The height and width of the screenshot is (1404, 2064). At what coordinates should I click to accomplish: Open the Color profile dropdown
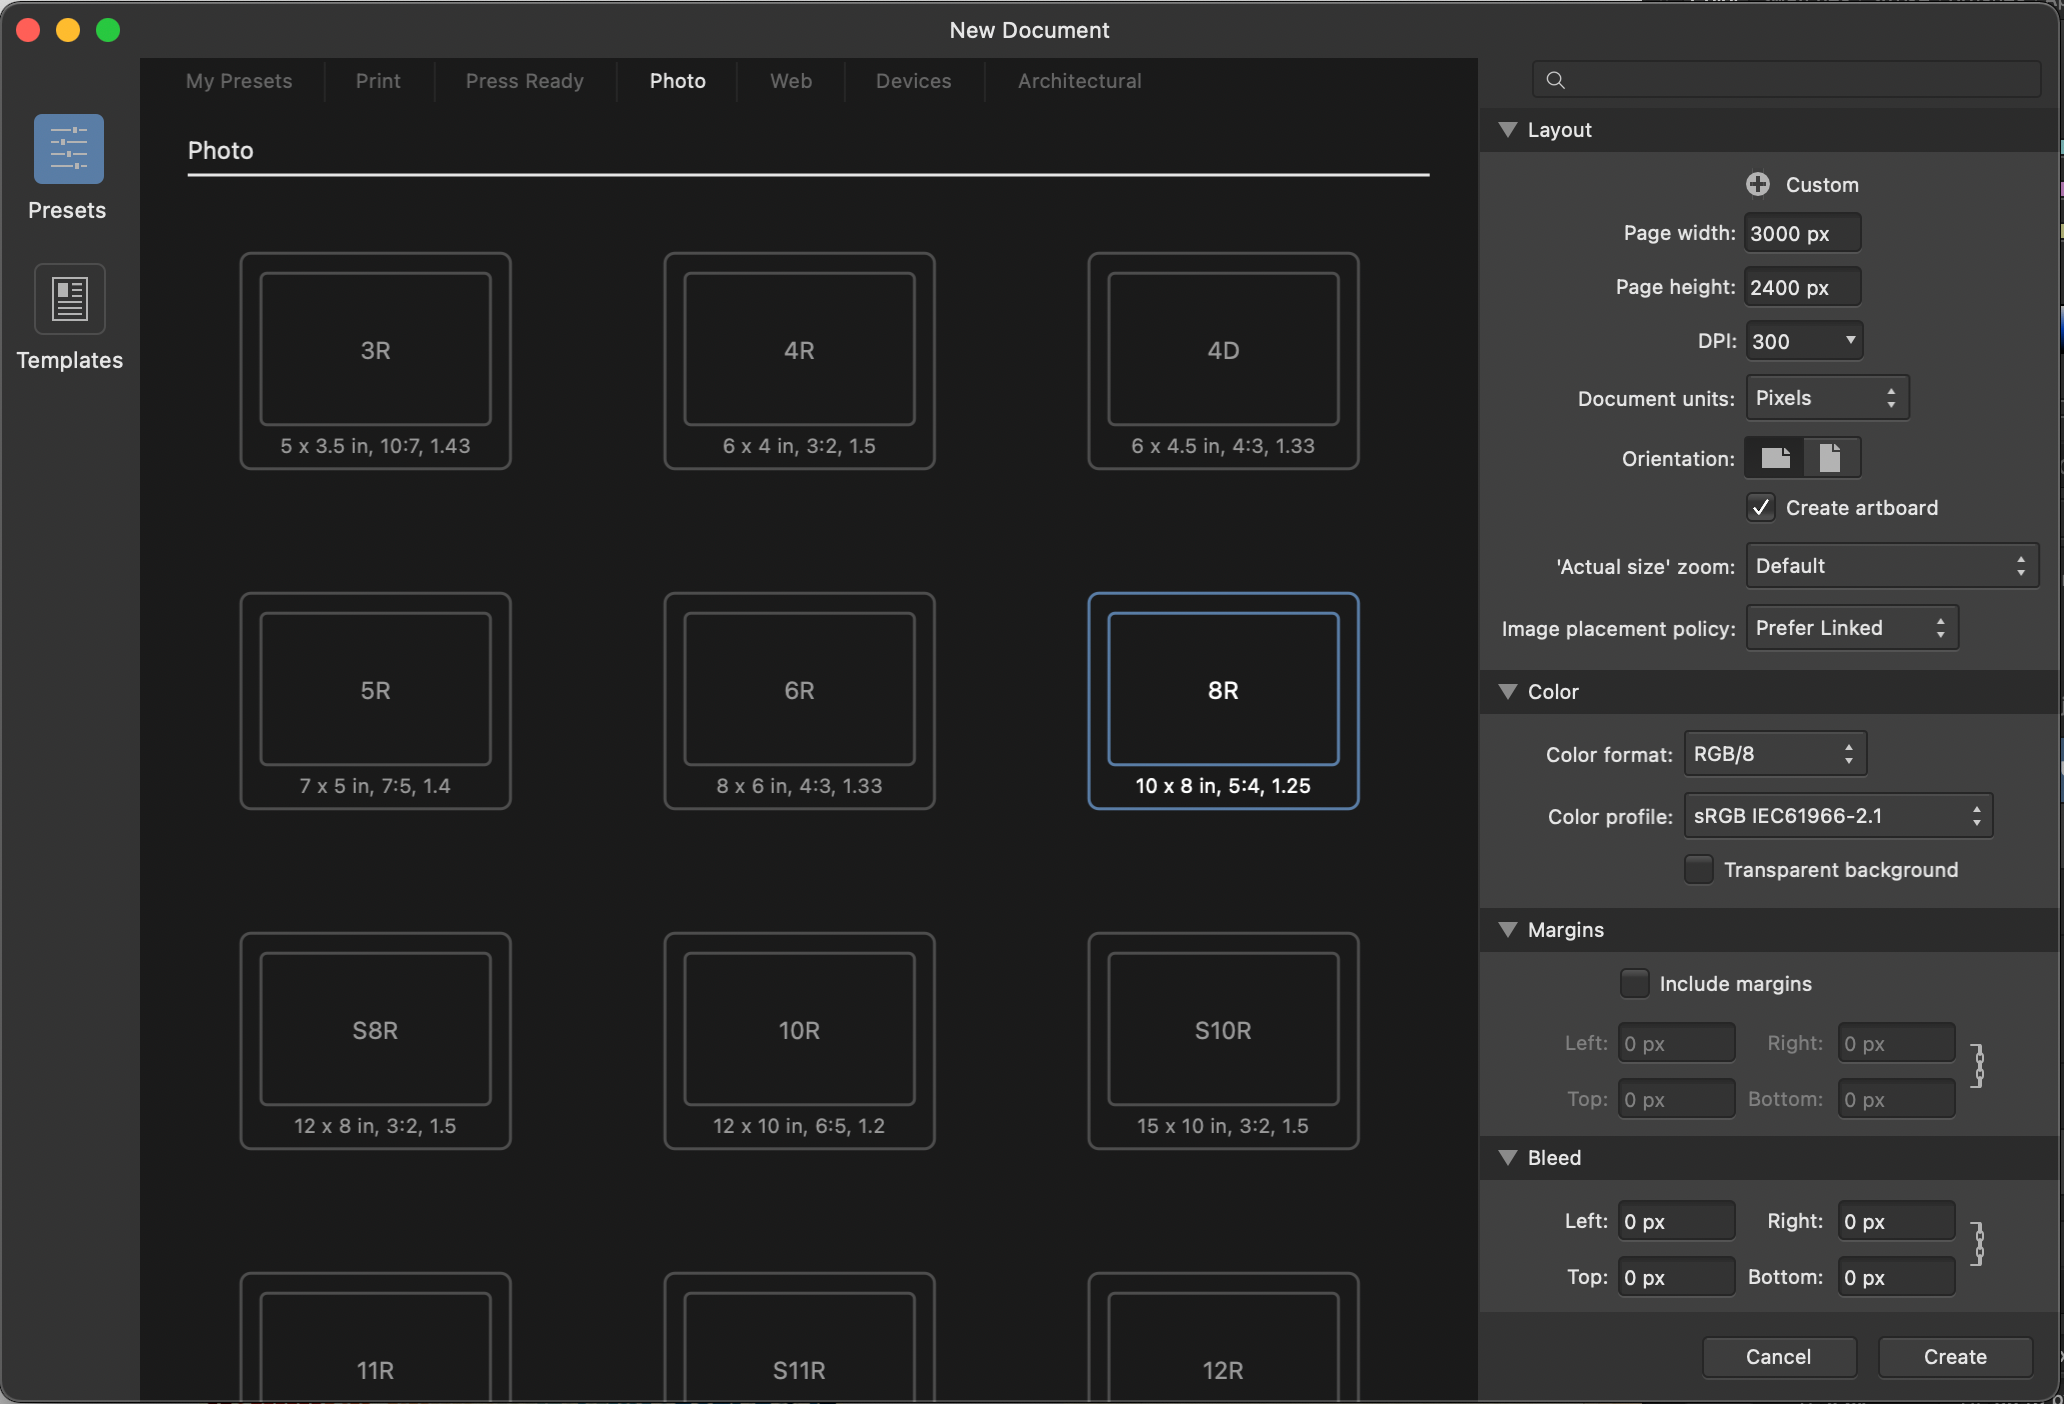1837,816
